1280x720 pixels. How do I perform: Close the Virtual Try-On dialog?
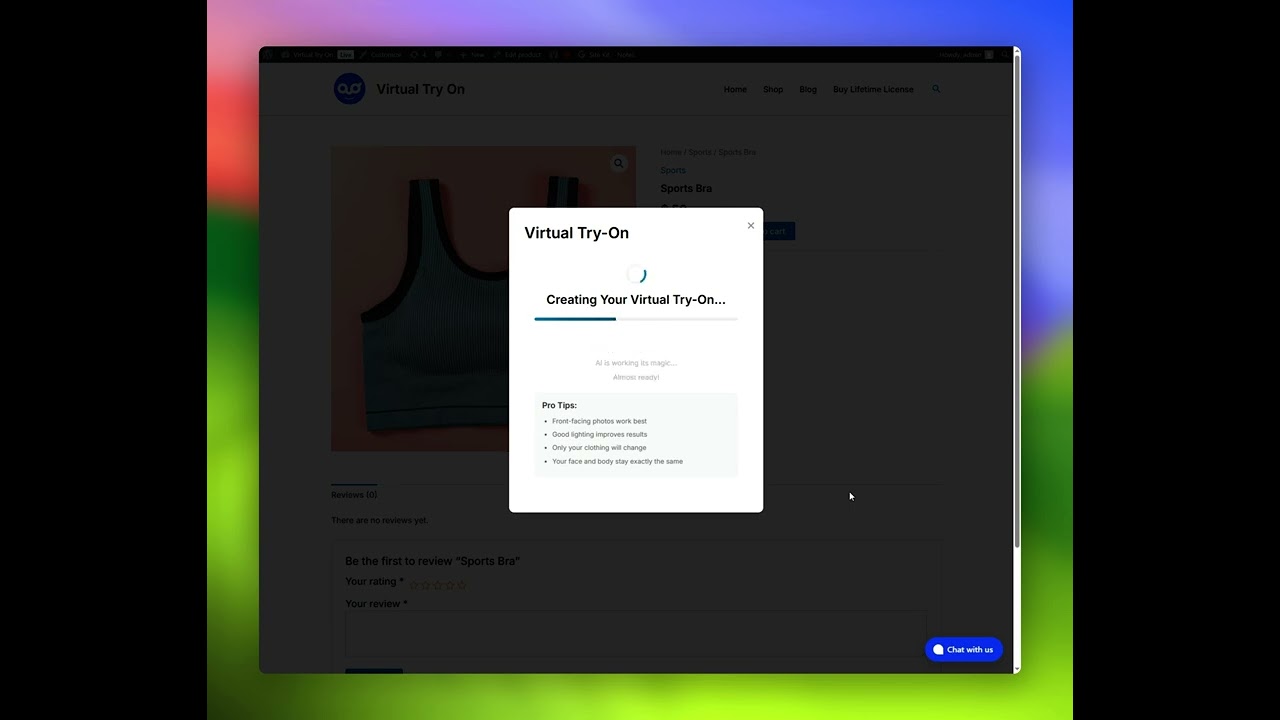click(x=751, y=225)
